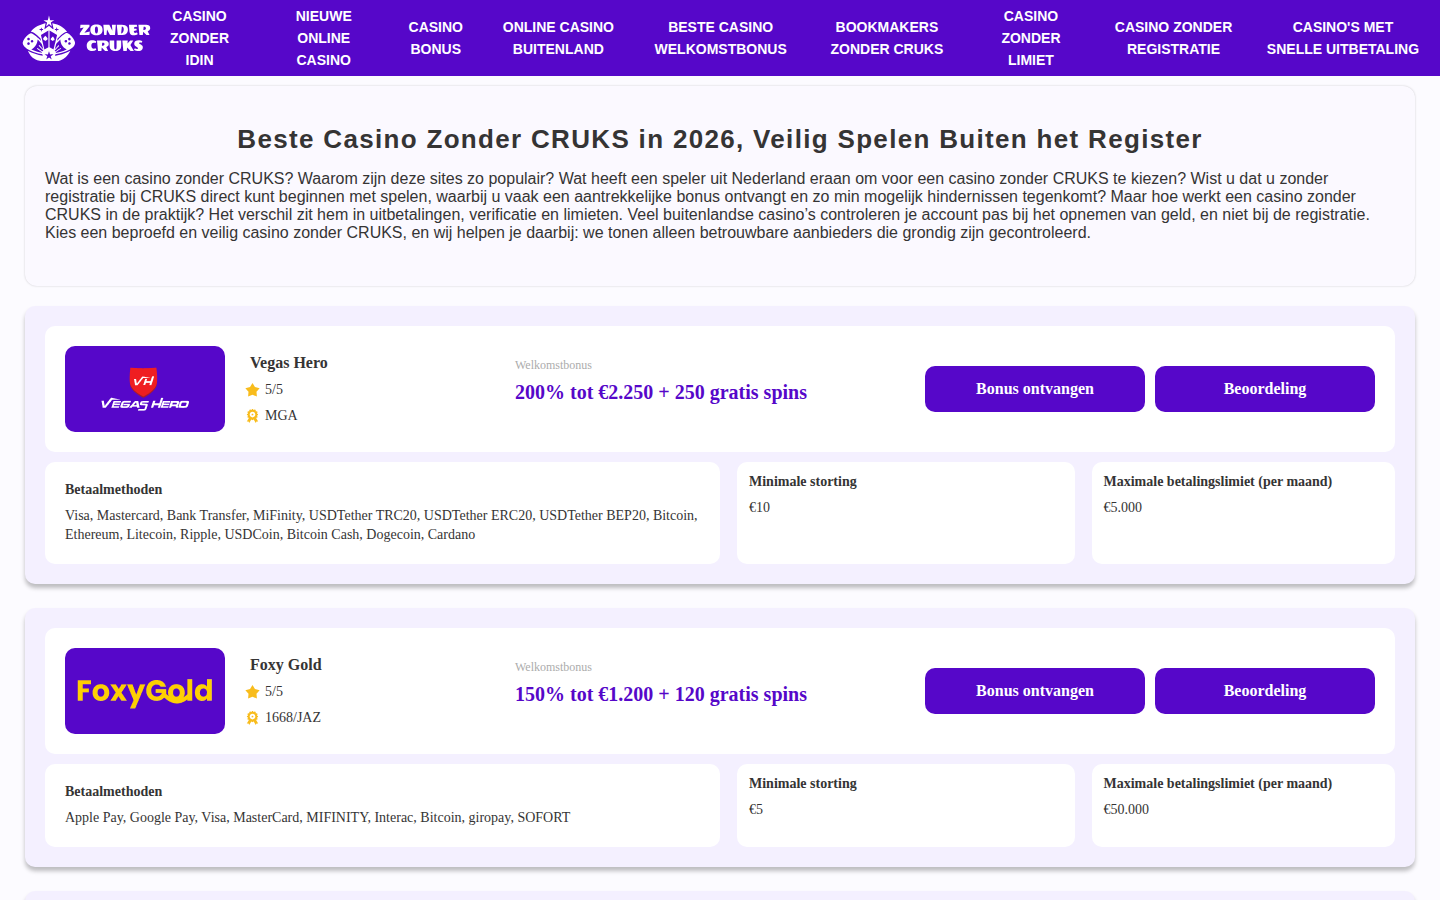The image size is (1440, 900).
Task: Click the Vegas Hero casino name
Action: [x=289, y=363]
